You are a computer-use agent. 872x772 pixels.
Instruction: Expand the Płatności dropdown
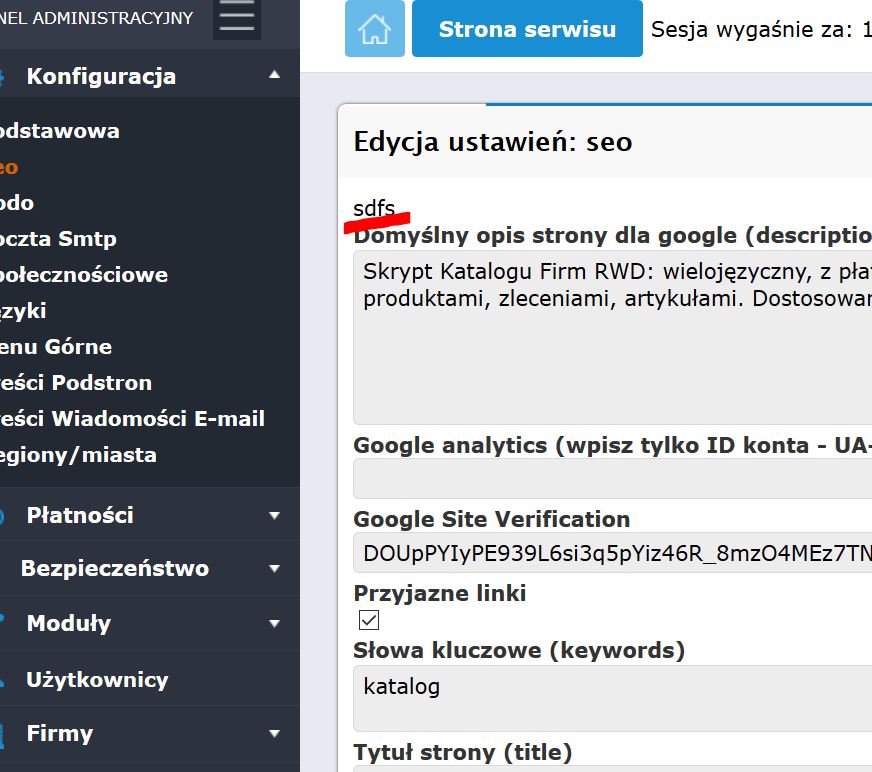[x=275, y=514]
